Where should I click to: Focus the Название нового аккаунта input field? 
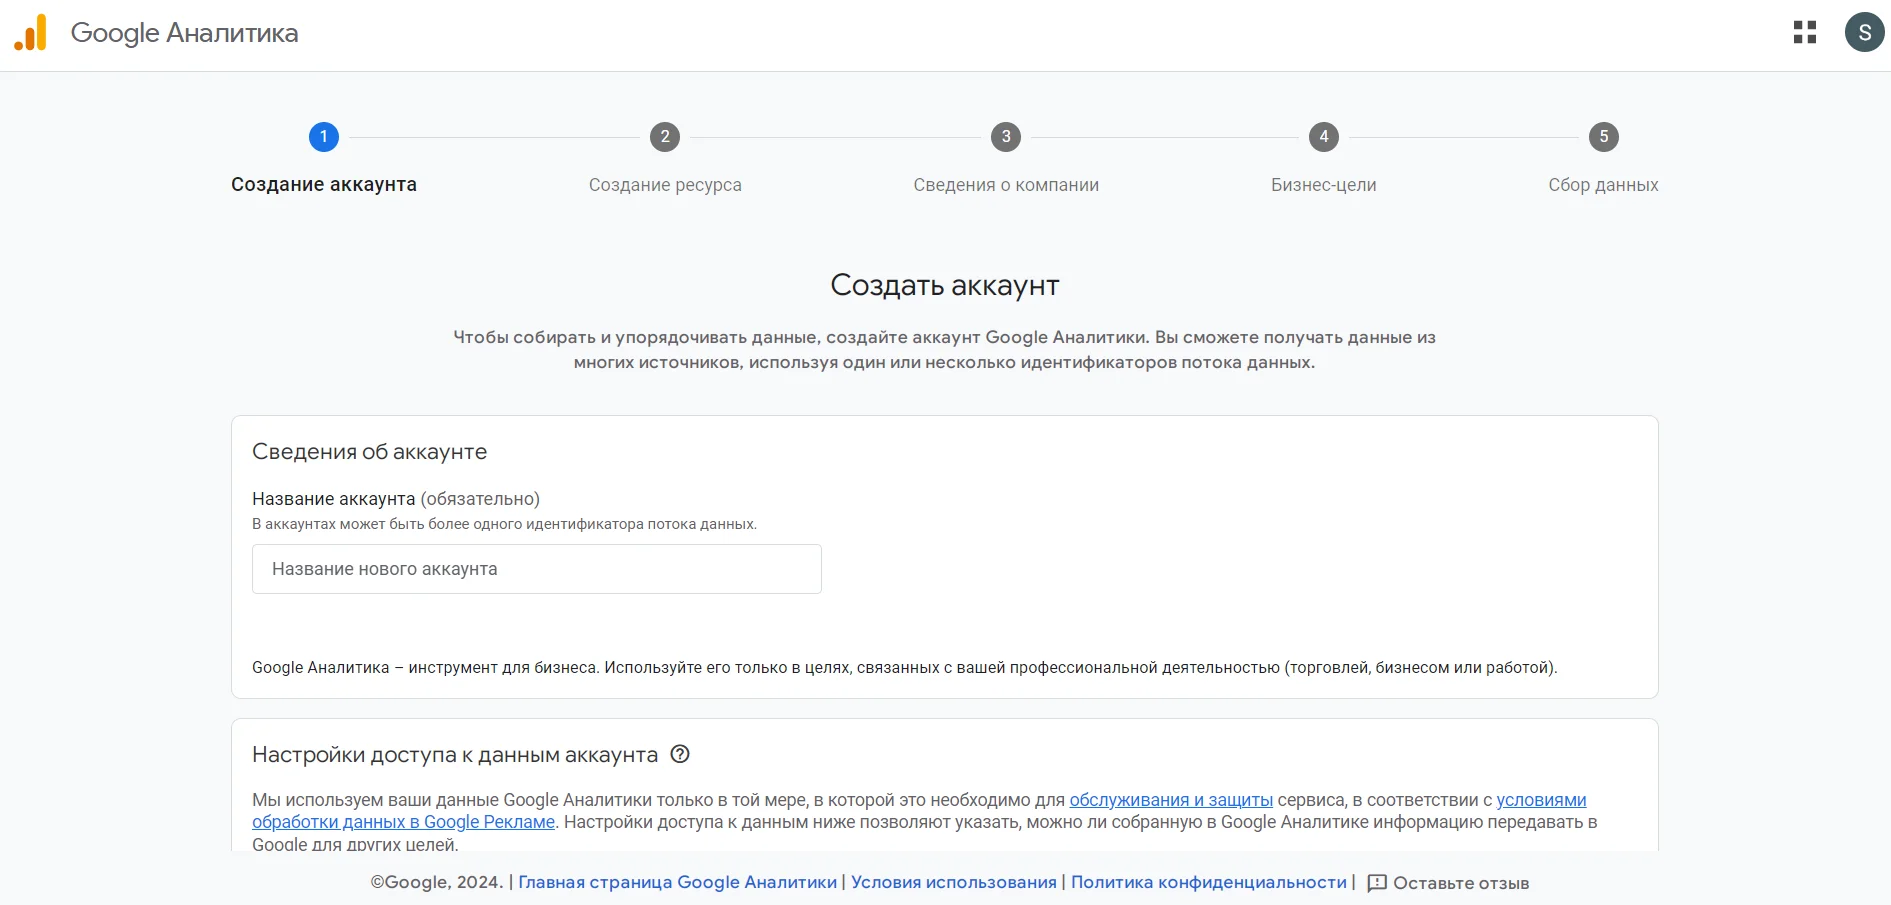(537, 569)
